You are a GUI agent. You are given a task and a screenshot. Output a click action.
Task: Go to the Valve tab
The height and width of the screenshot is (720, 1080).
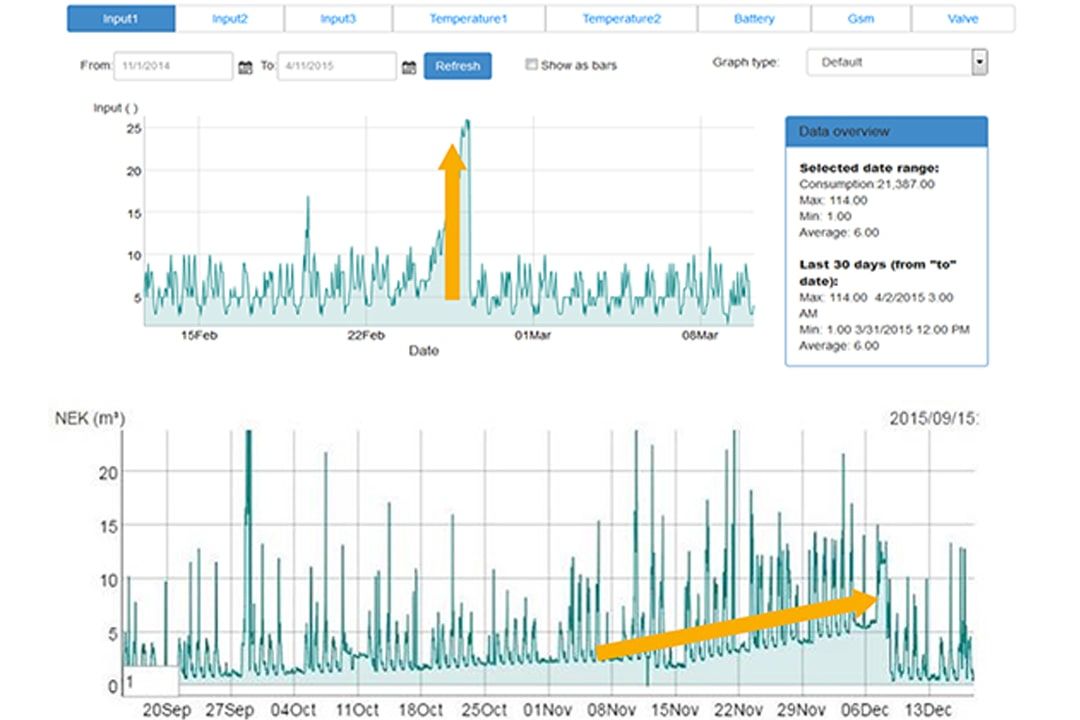pos(962,18)
